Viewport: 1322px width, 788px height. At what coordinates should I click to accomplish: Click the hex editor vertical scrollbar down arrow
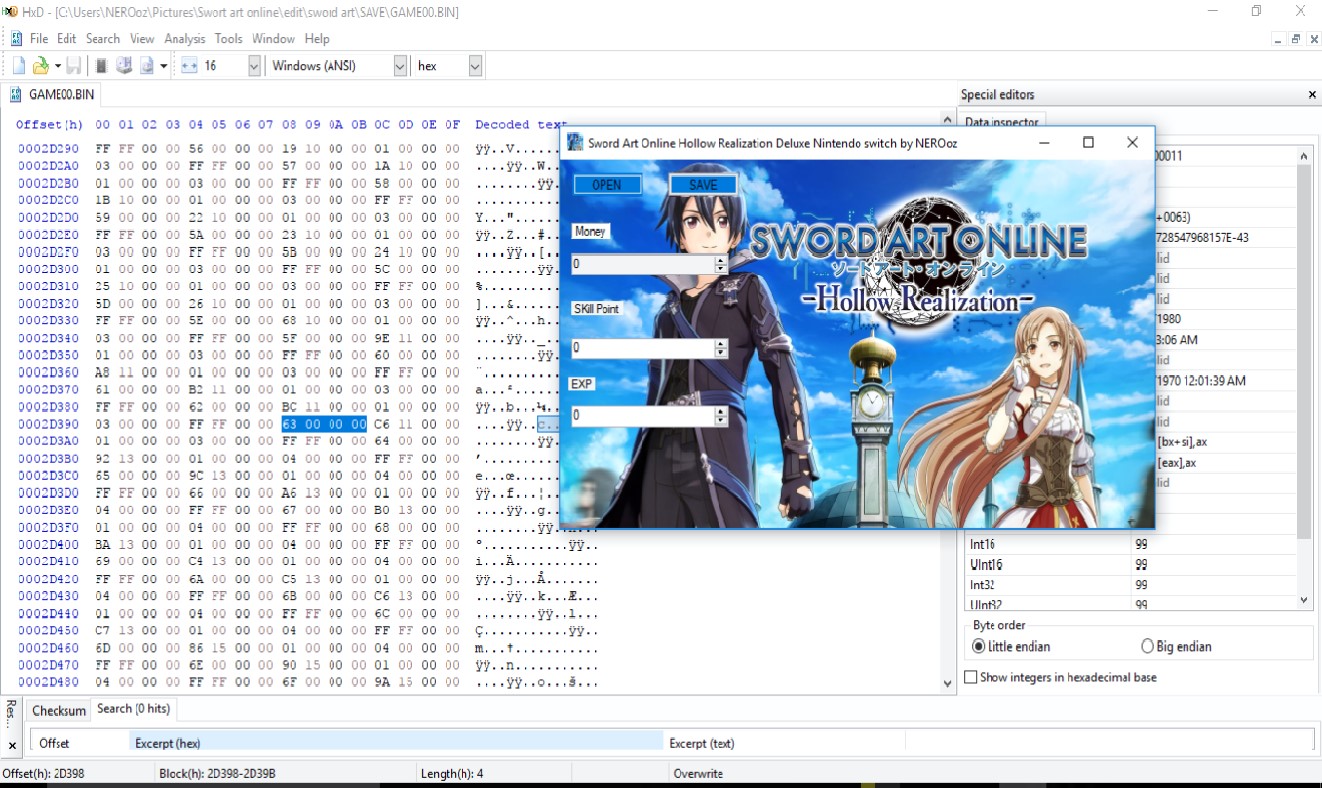948,684
